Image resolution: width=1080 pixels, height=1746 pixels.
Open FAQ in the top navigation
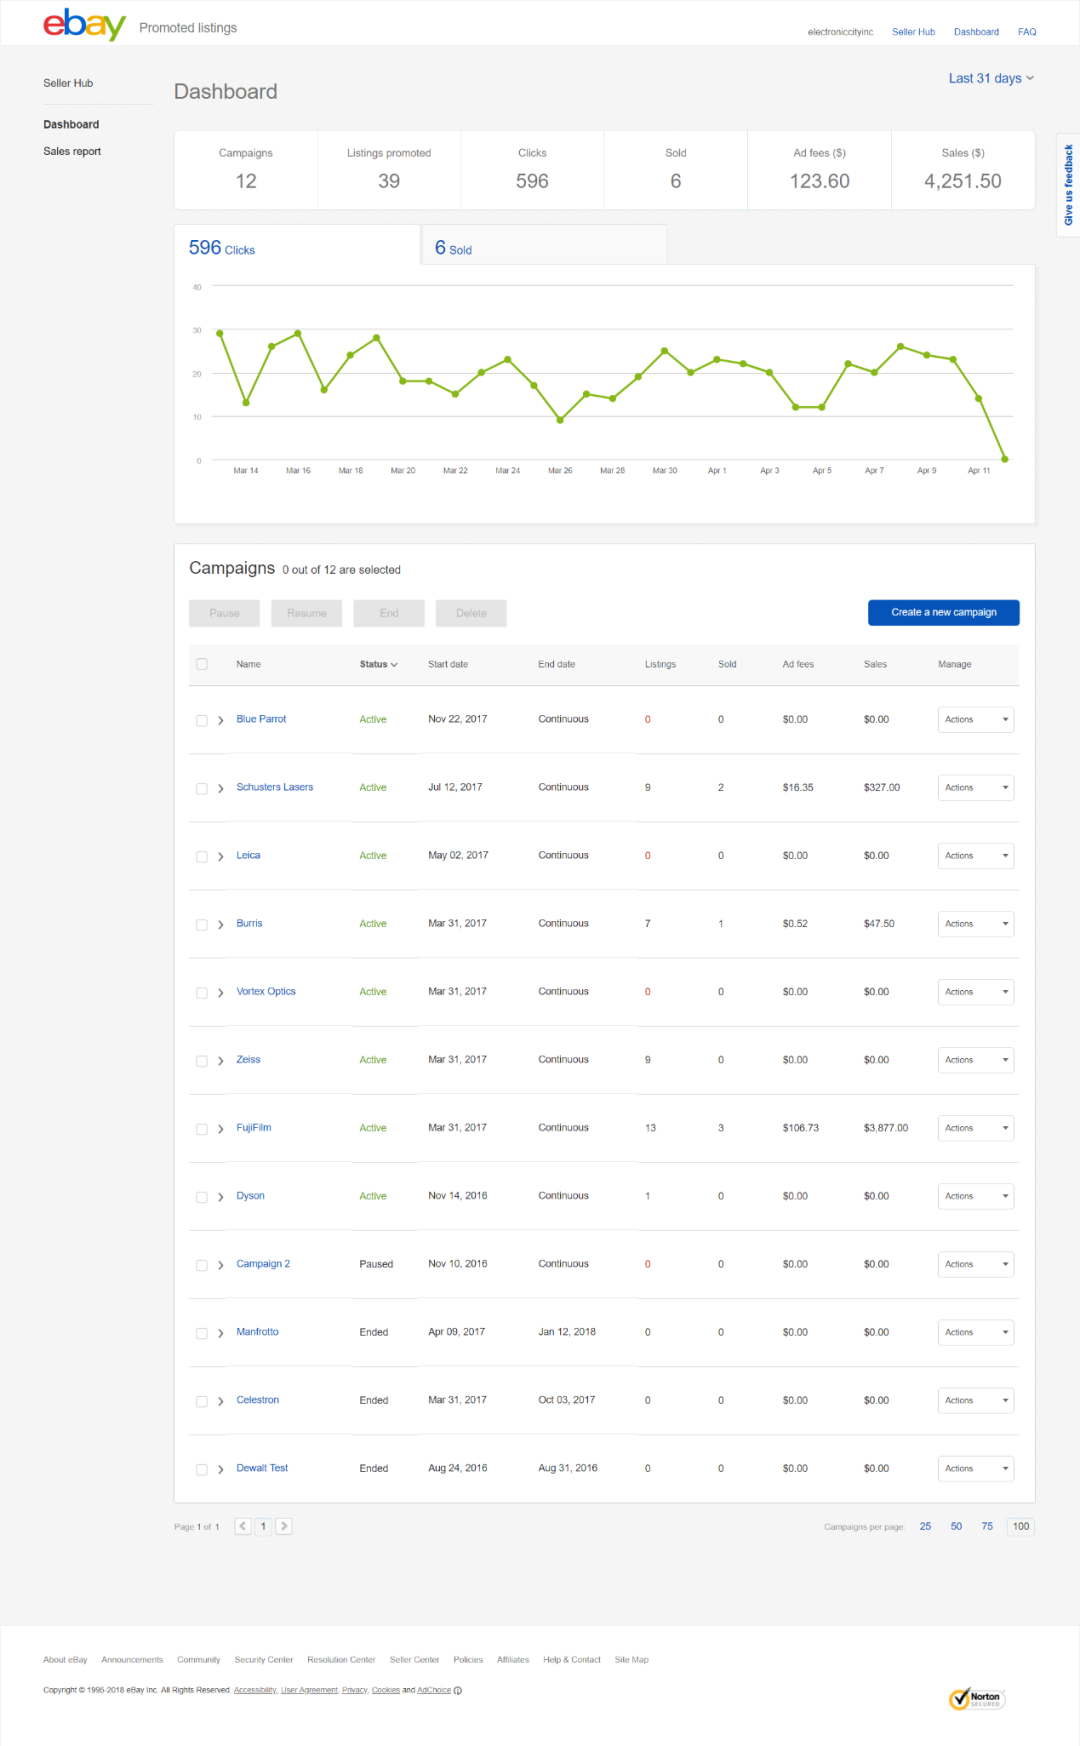(1027, 32)
